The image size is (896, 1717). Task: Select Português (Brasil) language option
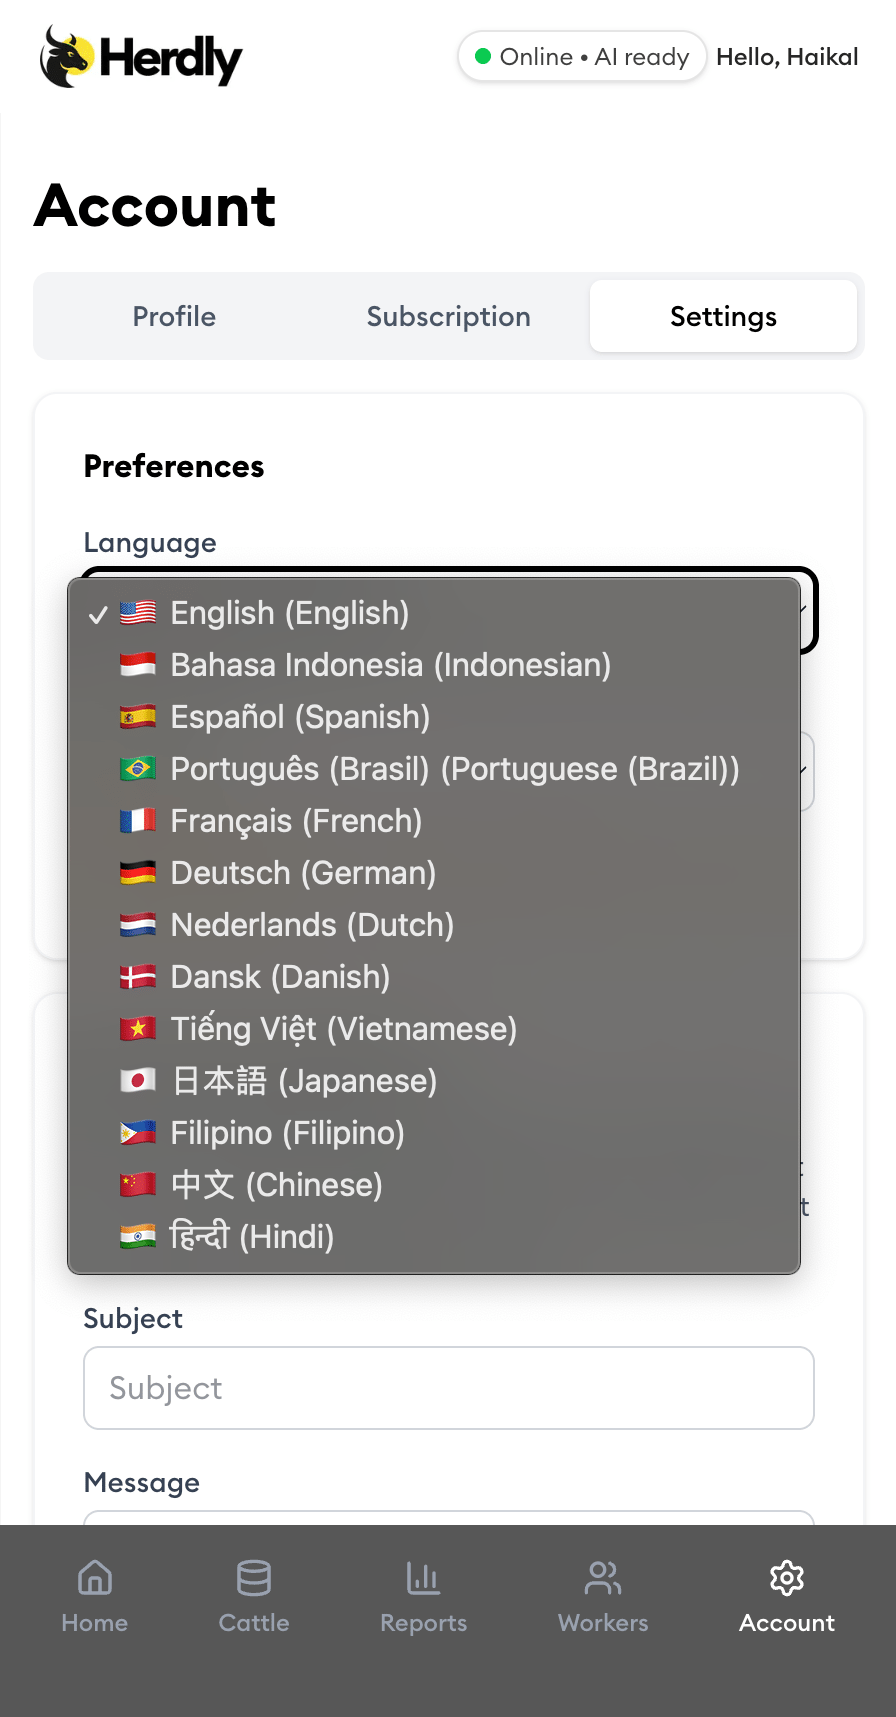454,769
